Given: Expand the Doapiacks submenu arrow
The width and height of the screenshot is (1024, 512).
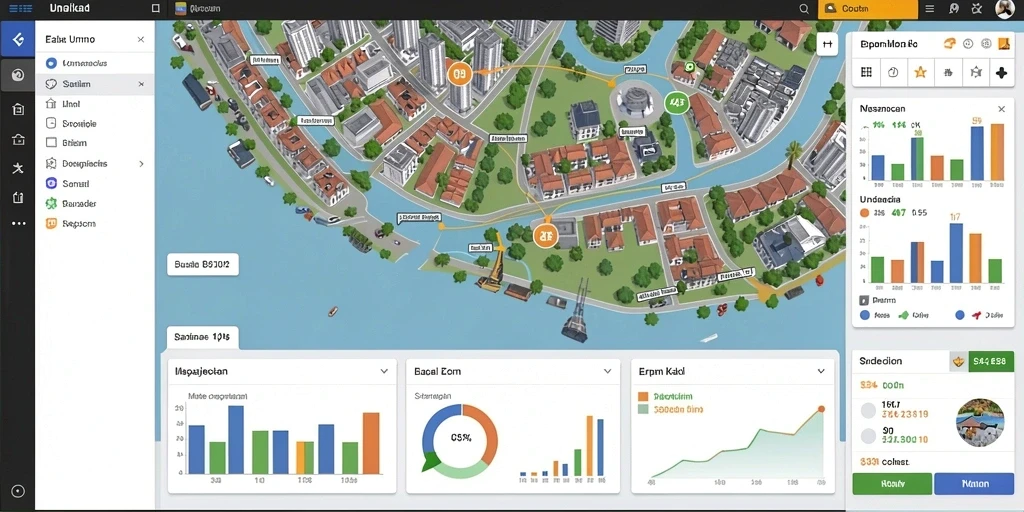Looking at the screenshot, I should point(141,163).
